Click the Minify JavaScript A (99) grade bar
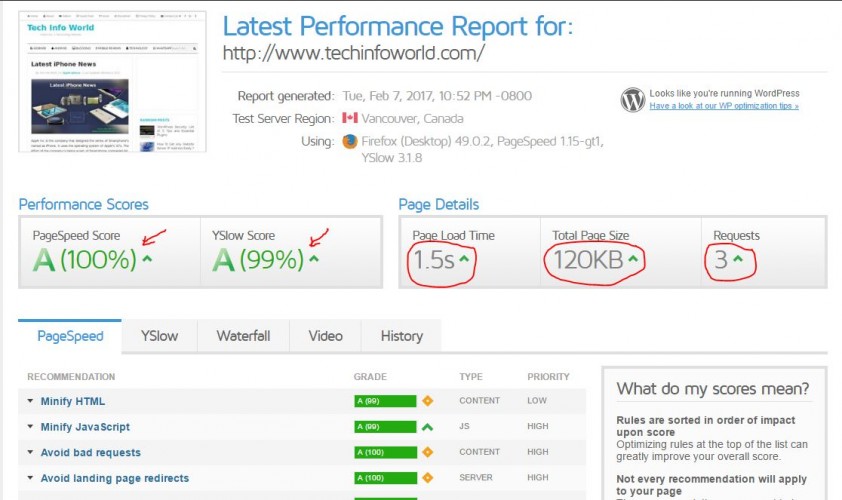The height and width of the screenshot is (500, 842). click(385, 426)
